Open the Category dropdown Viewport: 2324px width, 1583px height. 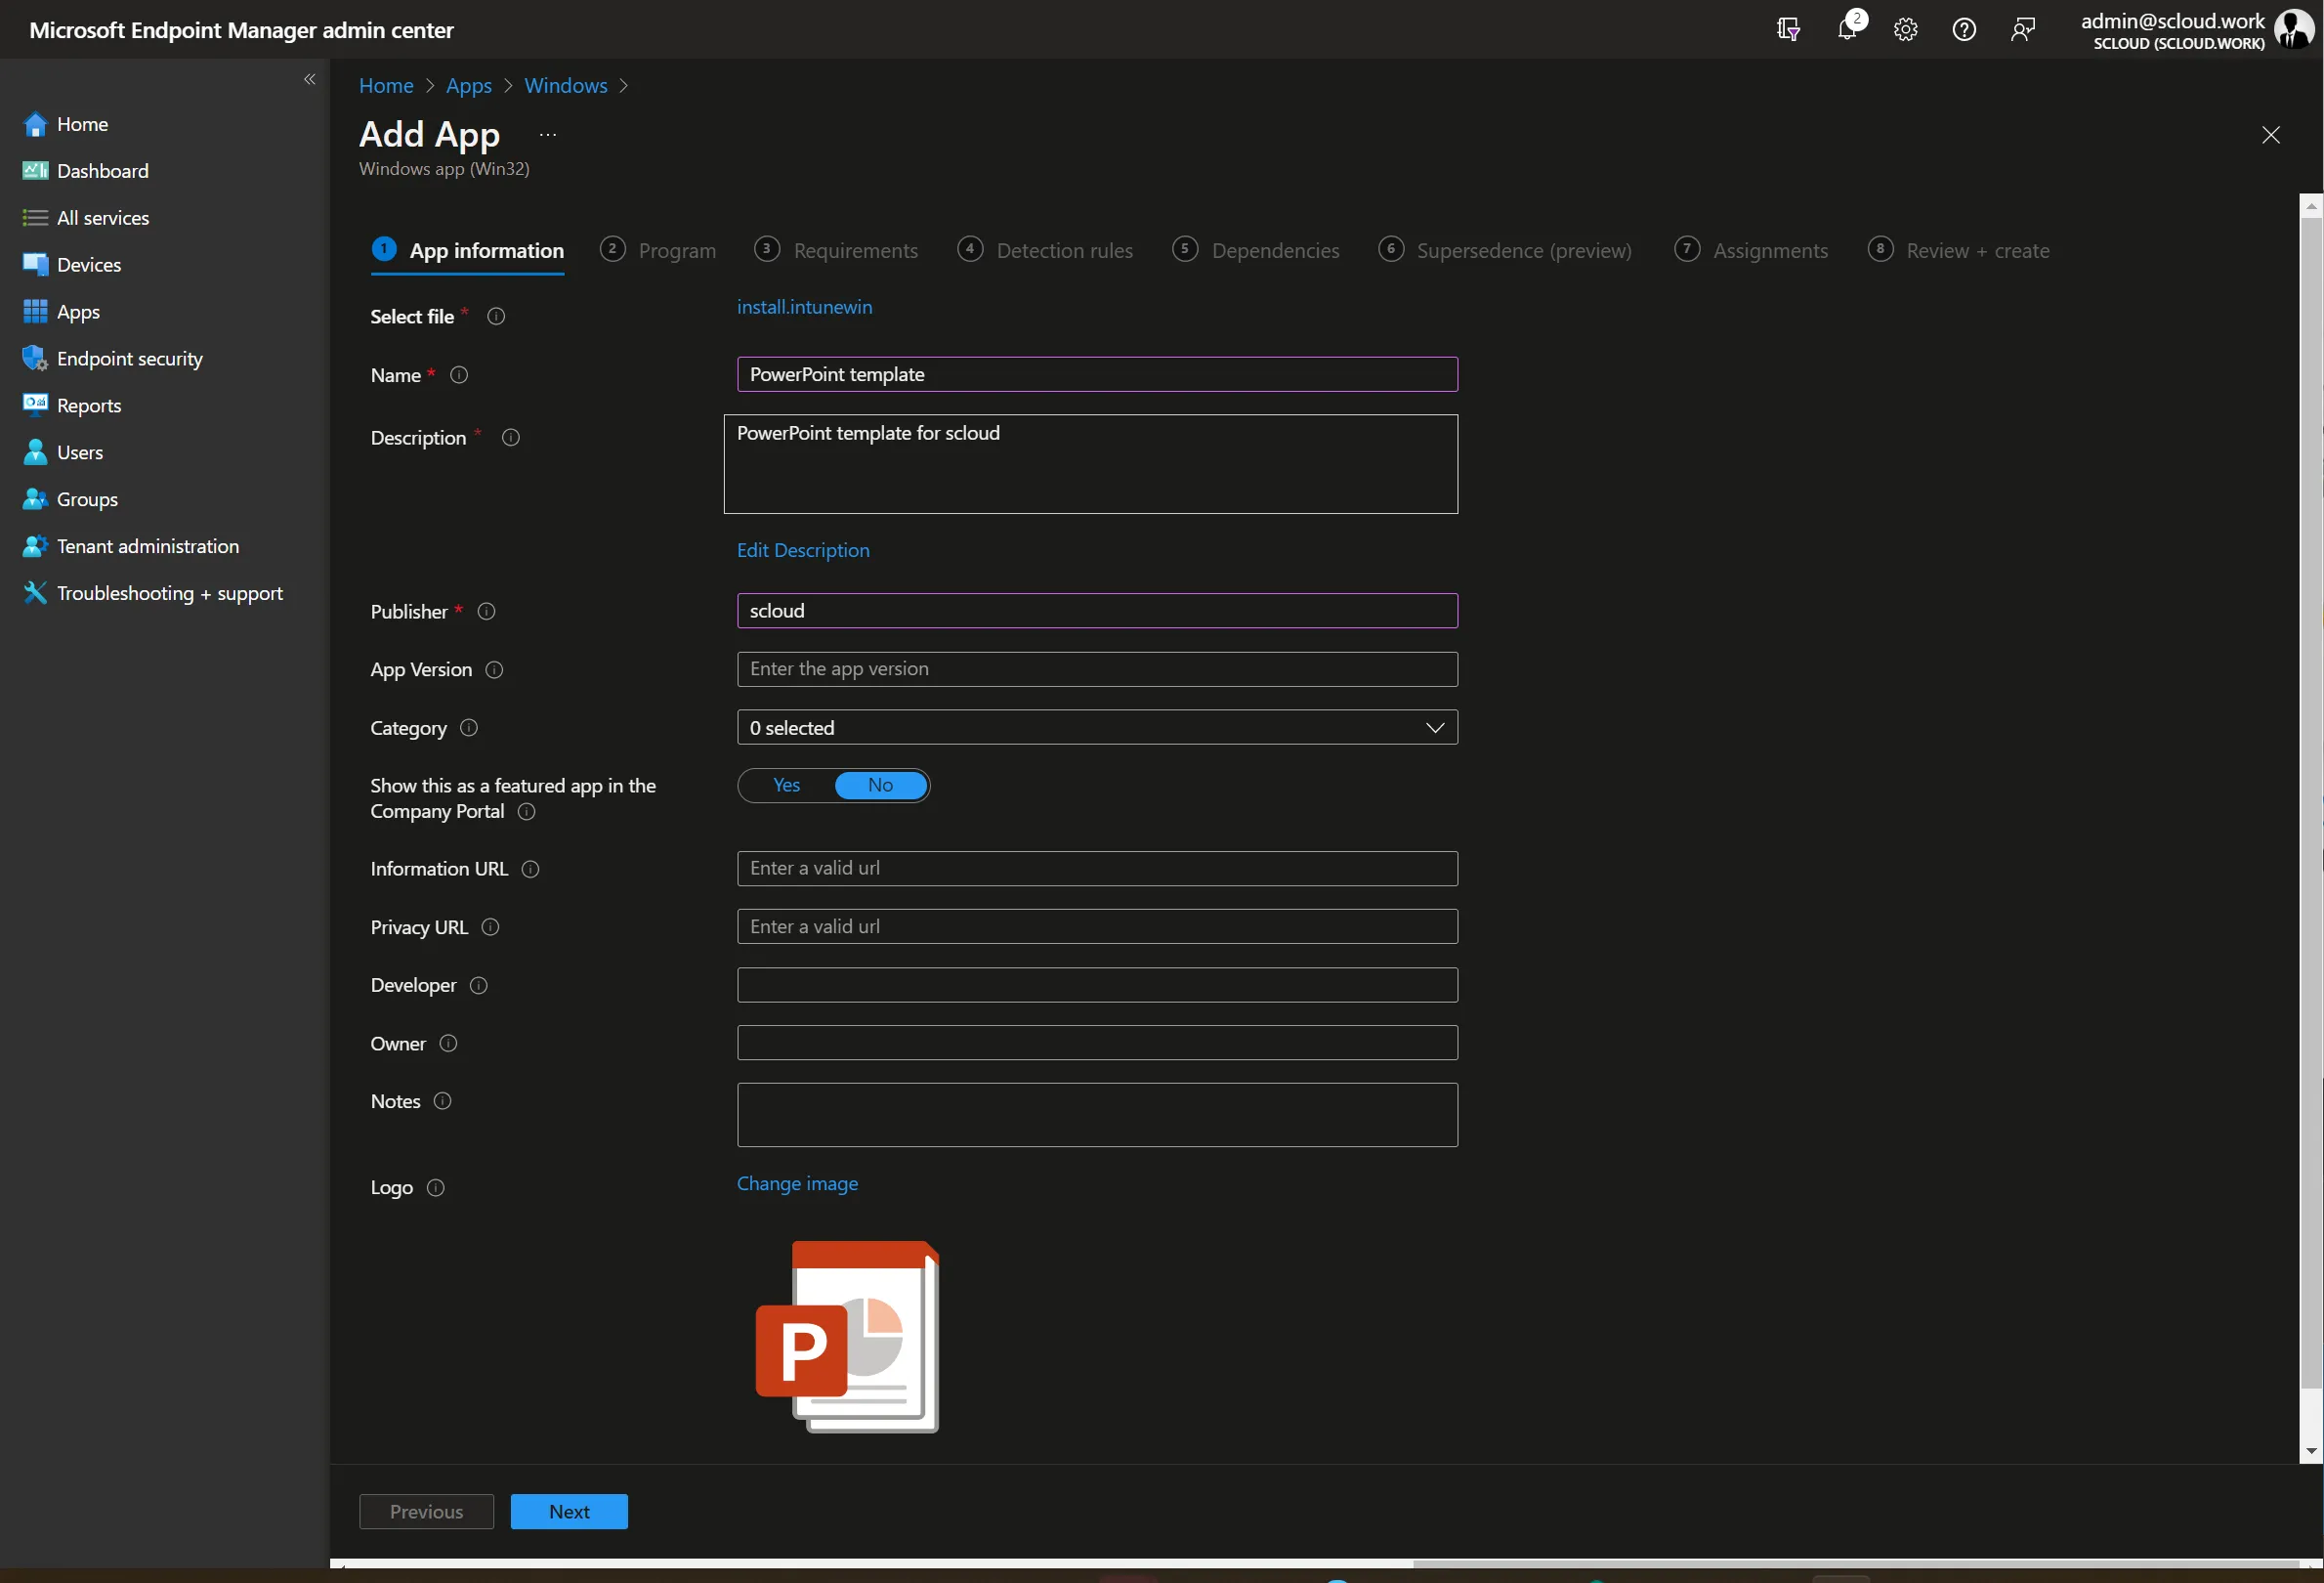1097,728
